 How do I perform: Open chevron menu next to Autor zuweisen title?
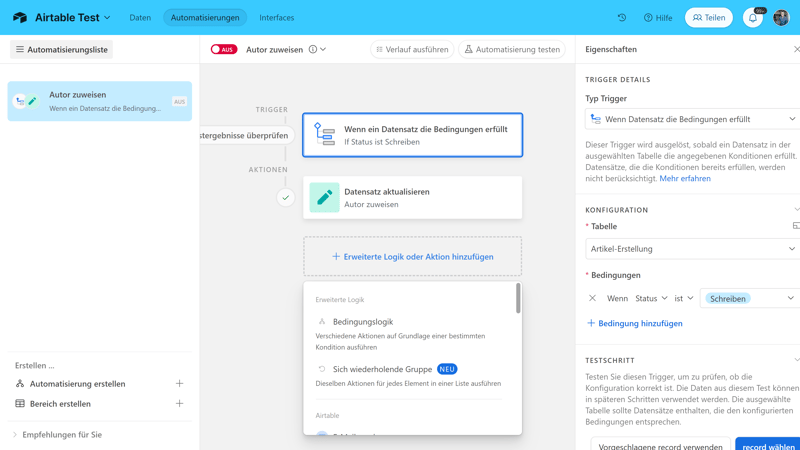click(323, 49)
